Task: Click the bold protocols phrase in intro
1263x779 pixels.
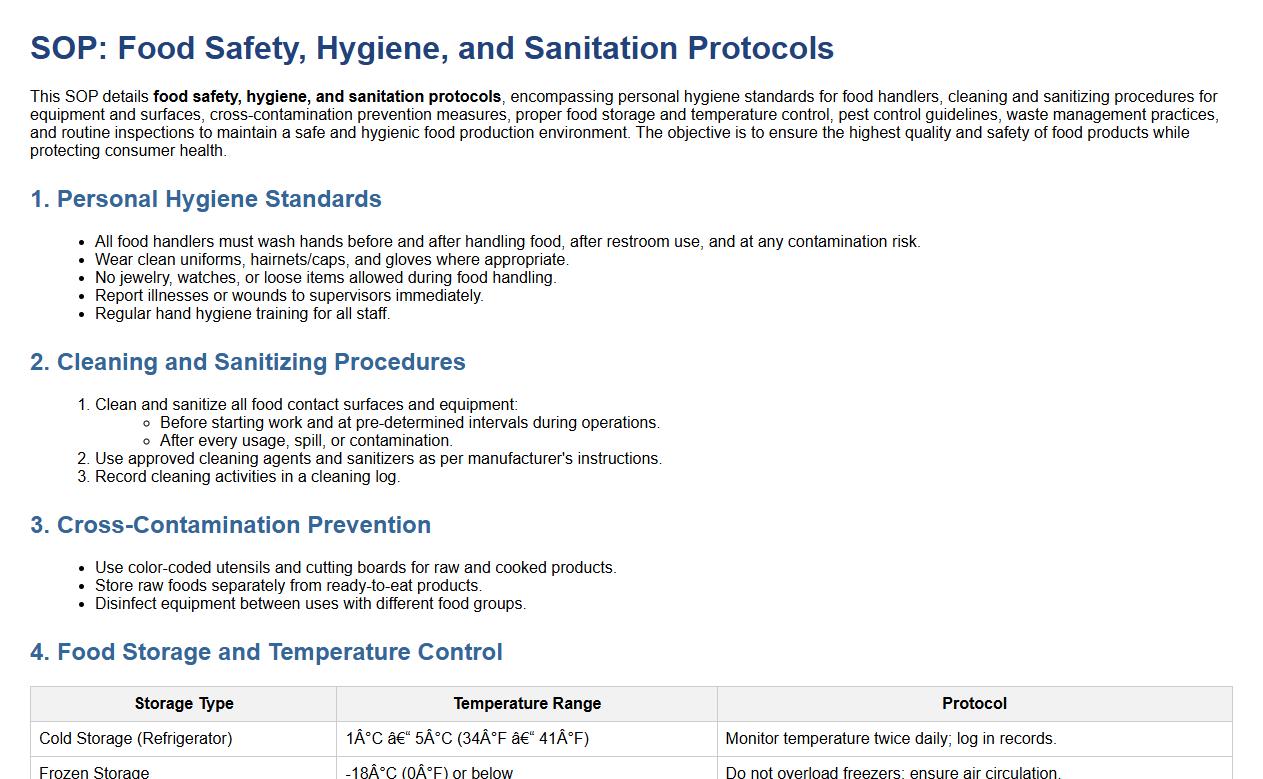Action: click(327, 97)
